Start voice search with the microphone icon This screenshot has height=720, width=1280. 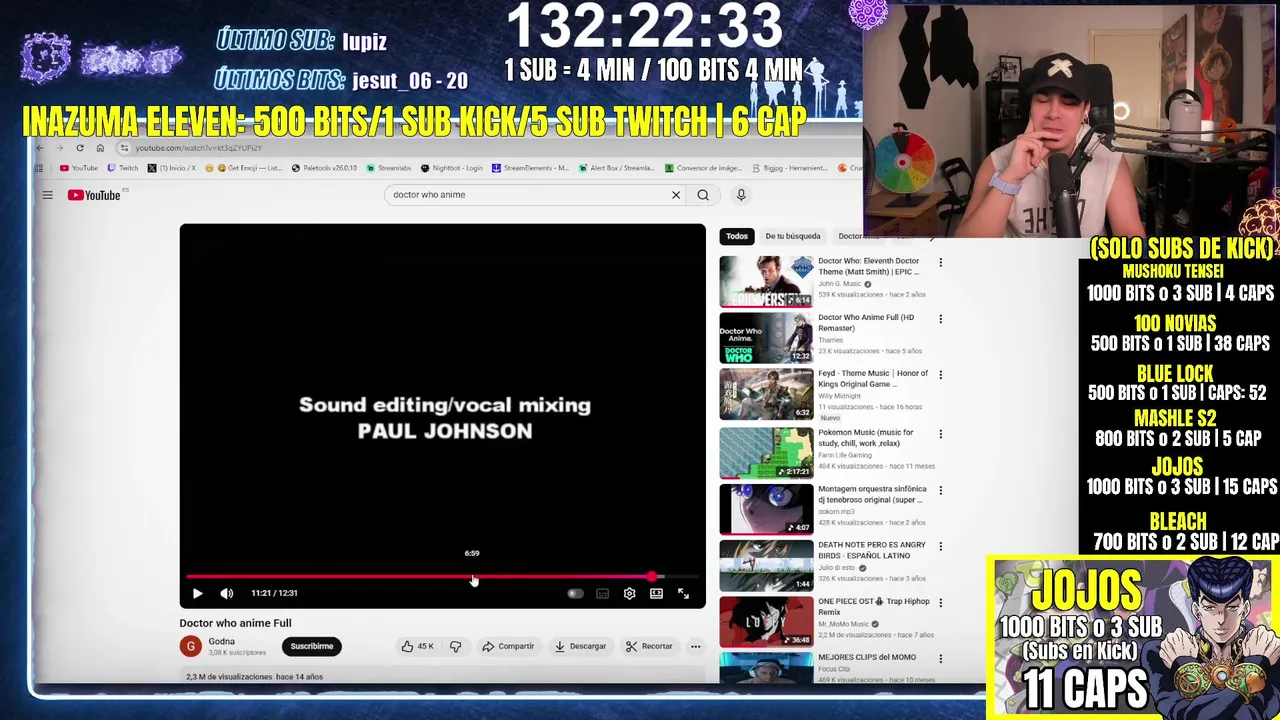click(x=741, y=195)
